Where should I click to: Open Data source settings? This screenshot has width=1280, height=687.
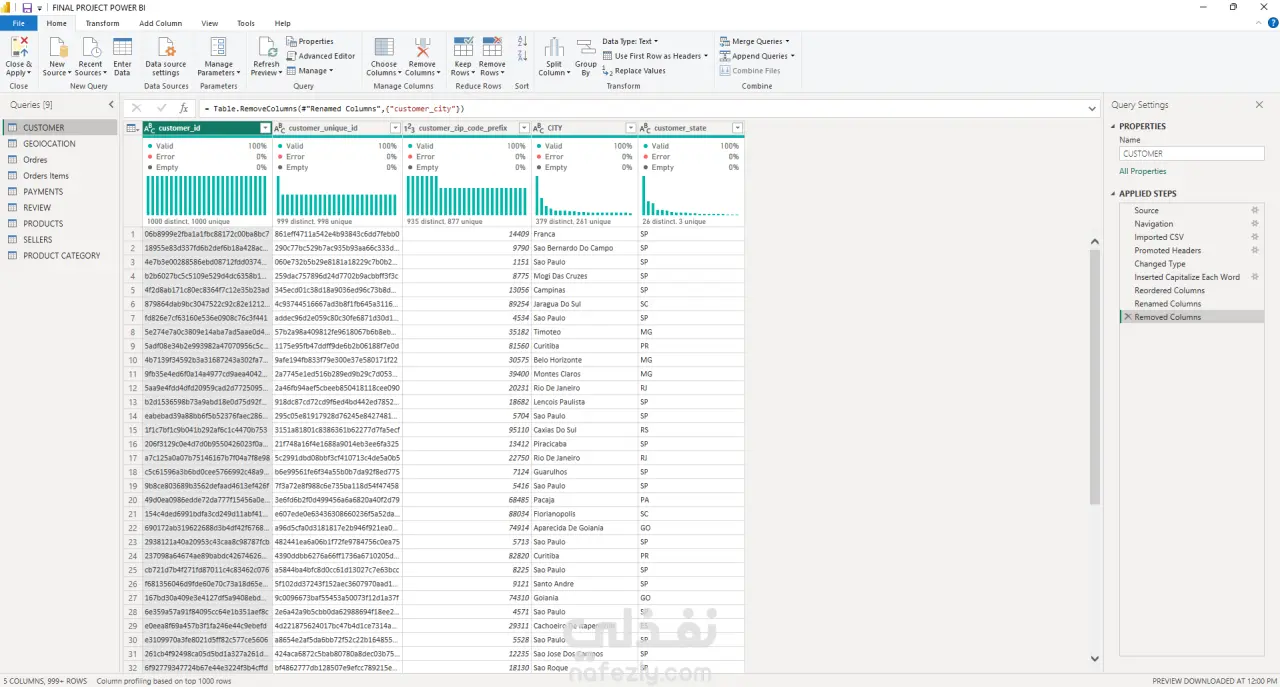pyautogui.click(x=166, y=56)
